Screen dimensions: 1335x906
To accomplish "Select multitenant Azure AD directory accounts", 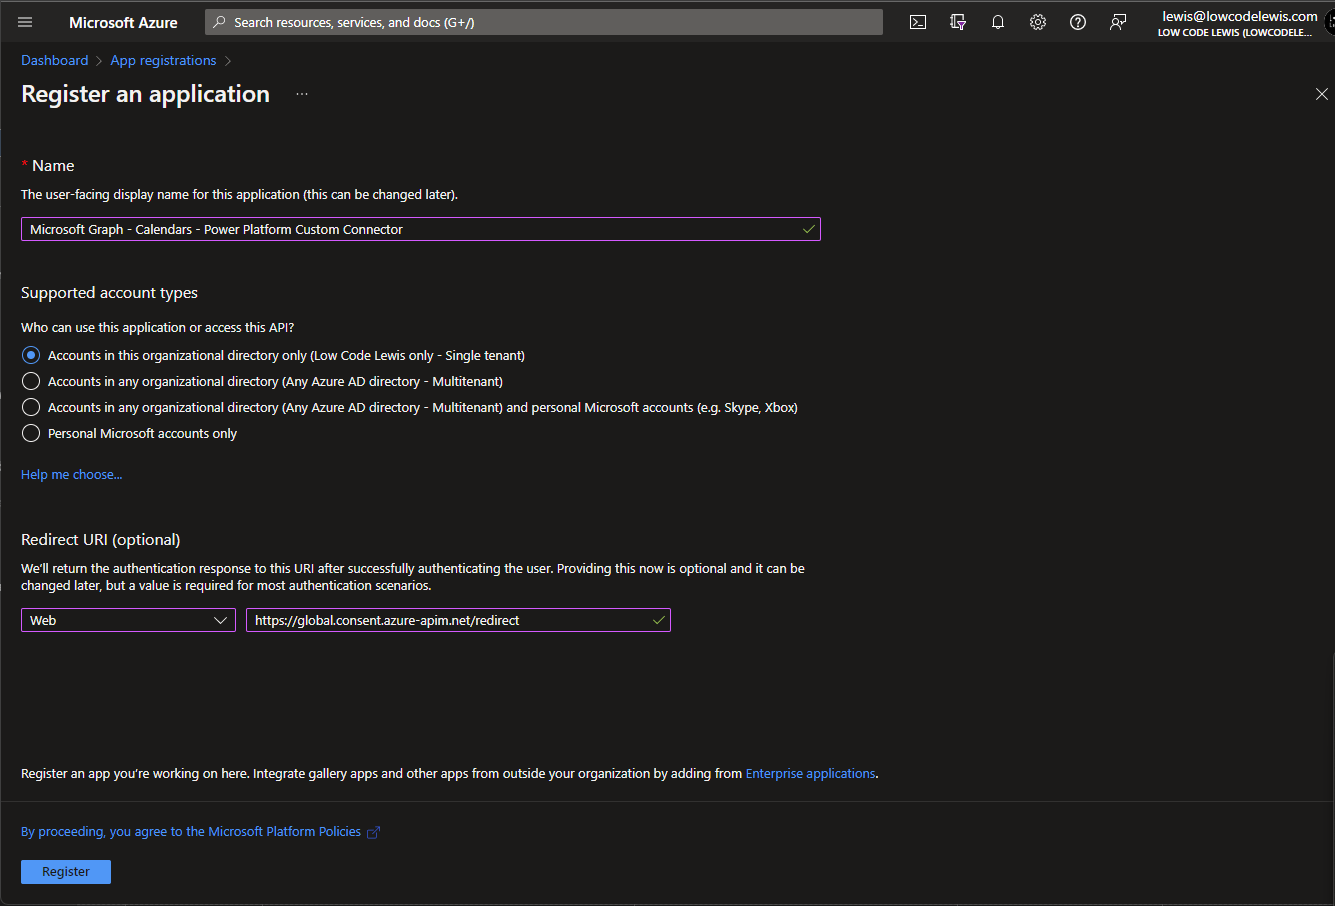I will 30,381.
